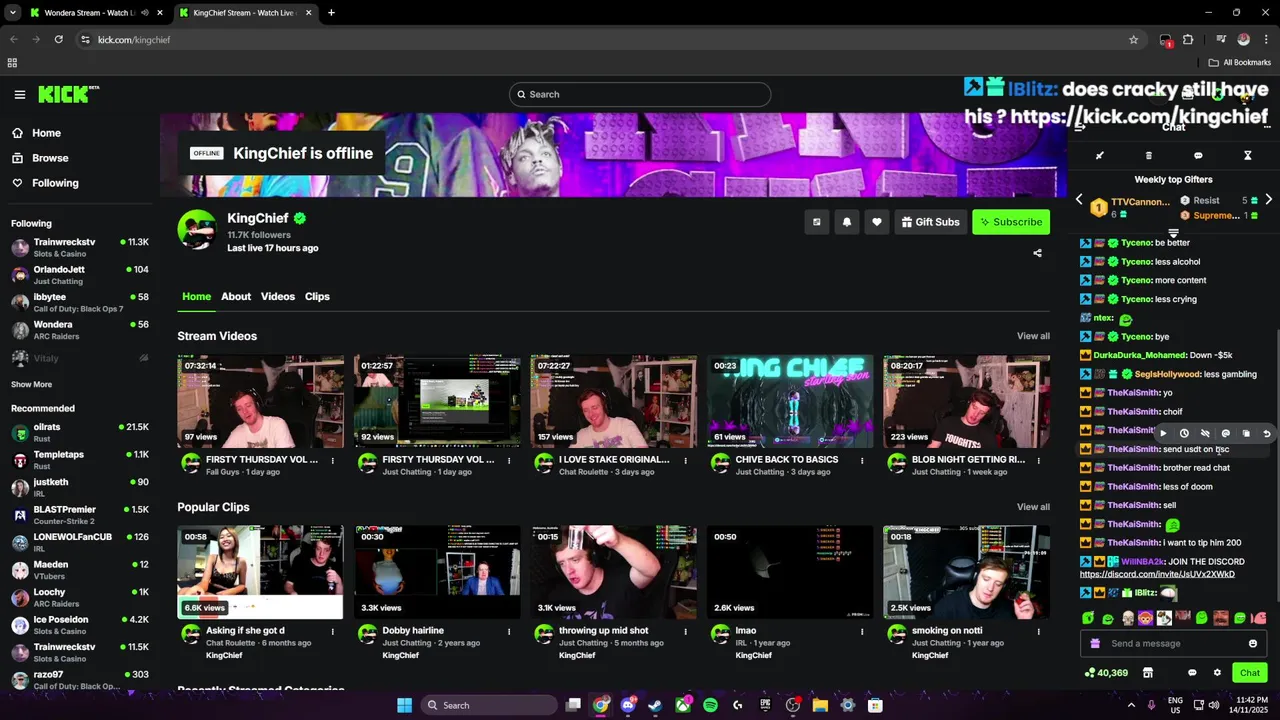1280x720 pixels.
Task: Open the BLOB NIGHT GETTING RI... video thumbnail
Action: 966,401
